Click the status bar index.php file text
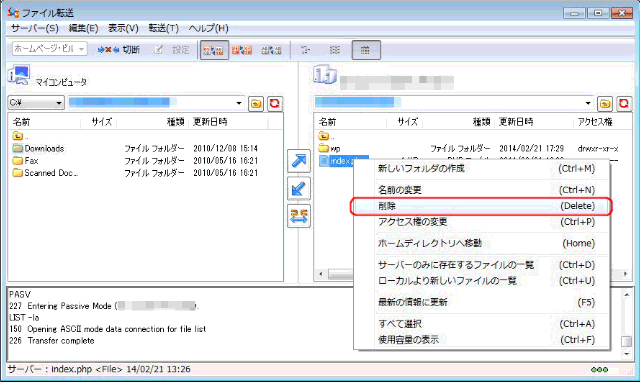The image size is (640, 382). pos(99,369)
